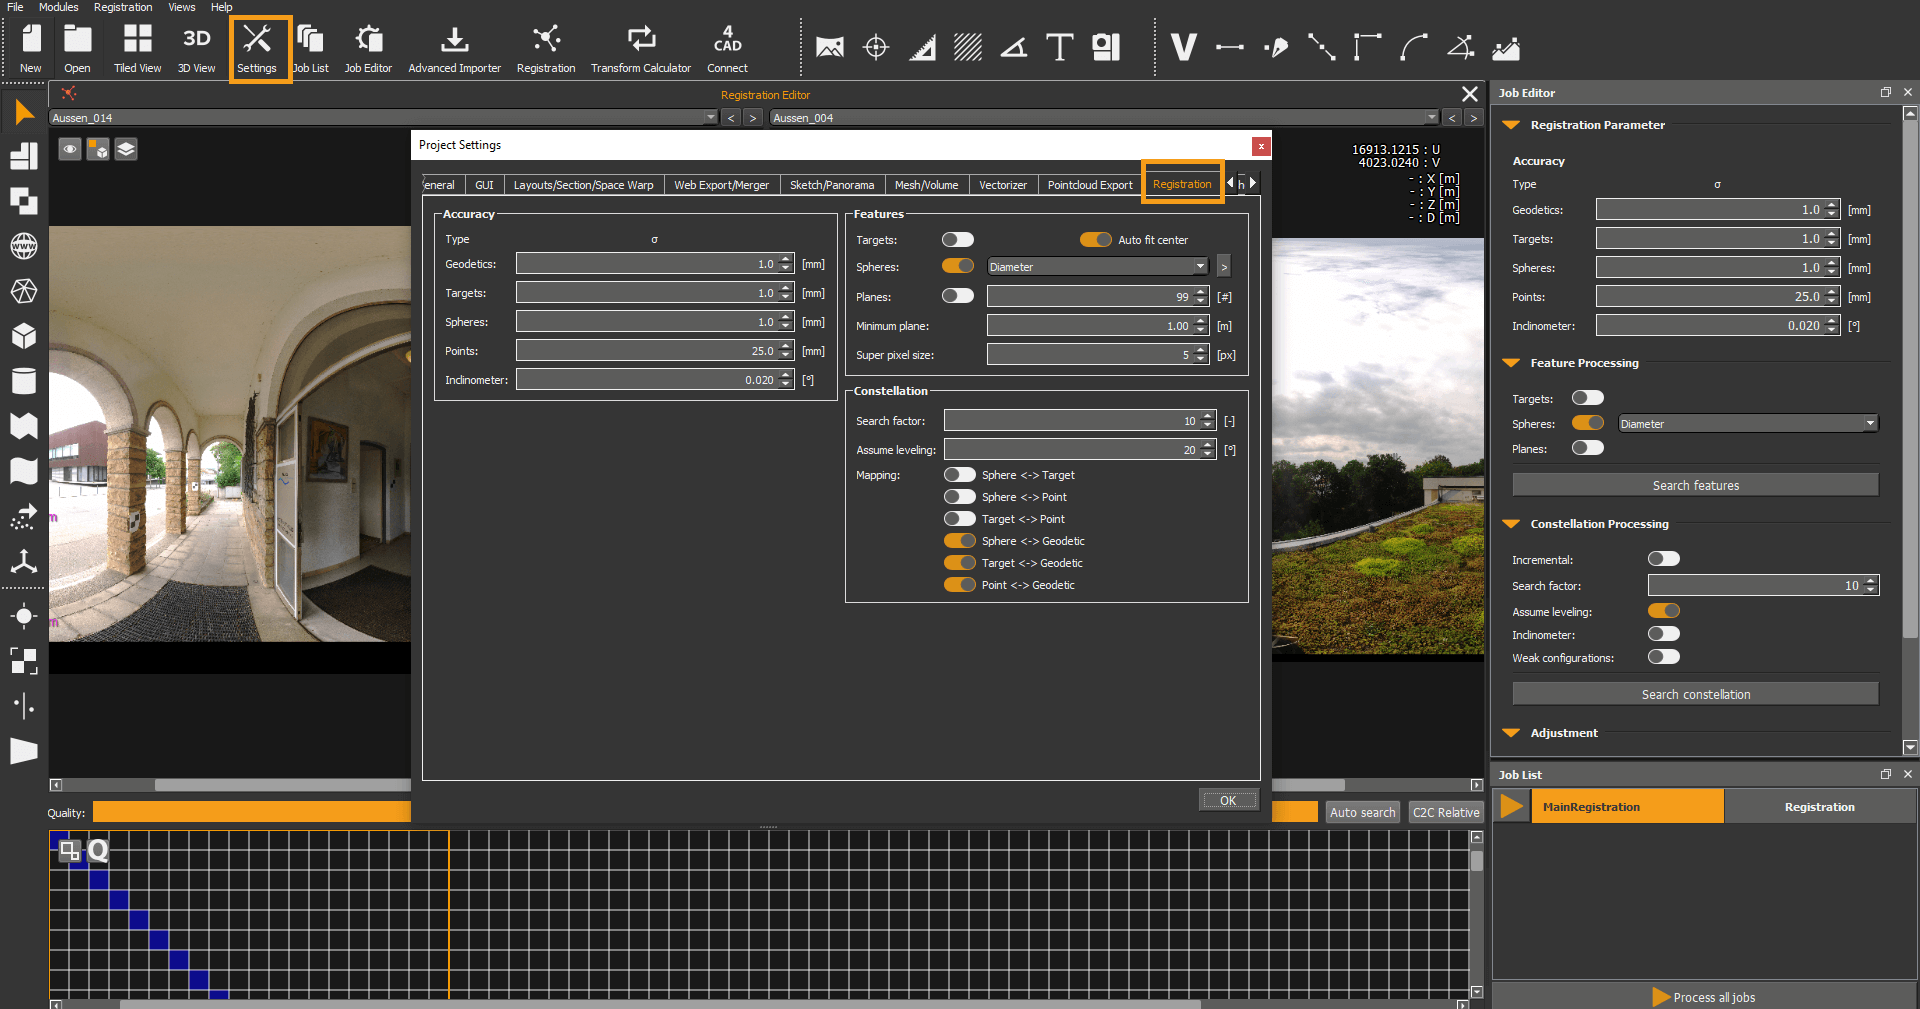Image resolution: width=1920 pixels, height=1009 pixels.
Task: Activate the hatching tool in the toolbar
Action: pyautogui.click(x=967, y=47)
